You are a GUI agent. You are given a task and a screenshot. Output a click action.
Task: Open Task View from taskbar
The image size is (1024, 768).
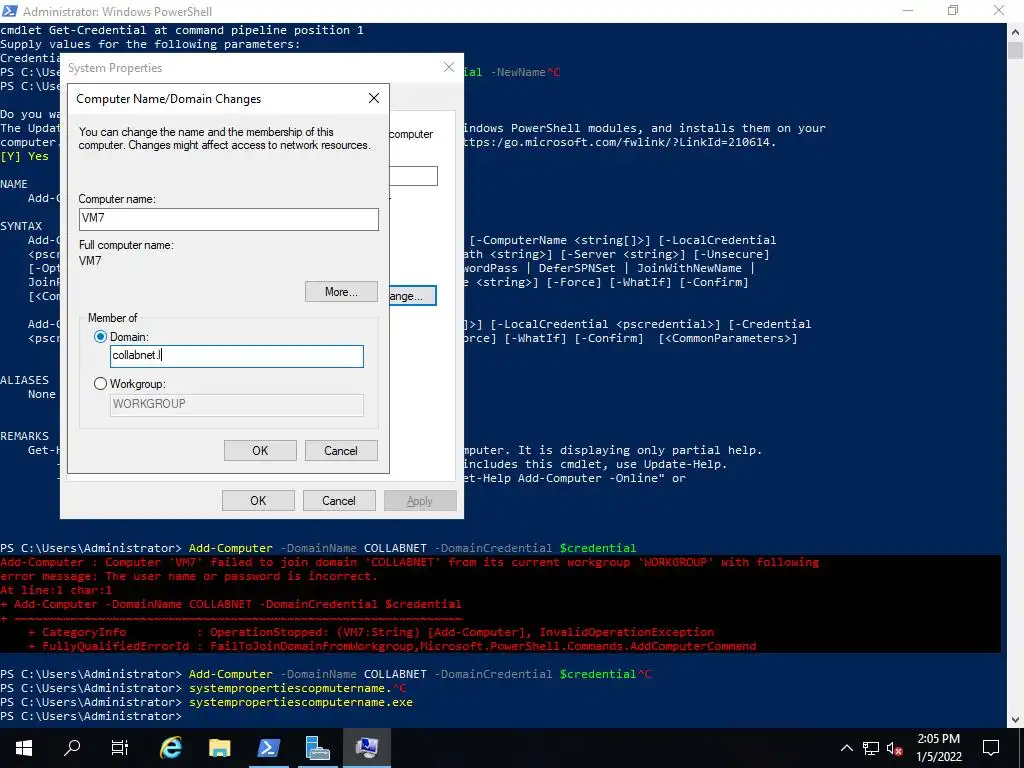[x=120, y=748]
